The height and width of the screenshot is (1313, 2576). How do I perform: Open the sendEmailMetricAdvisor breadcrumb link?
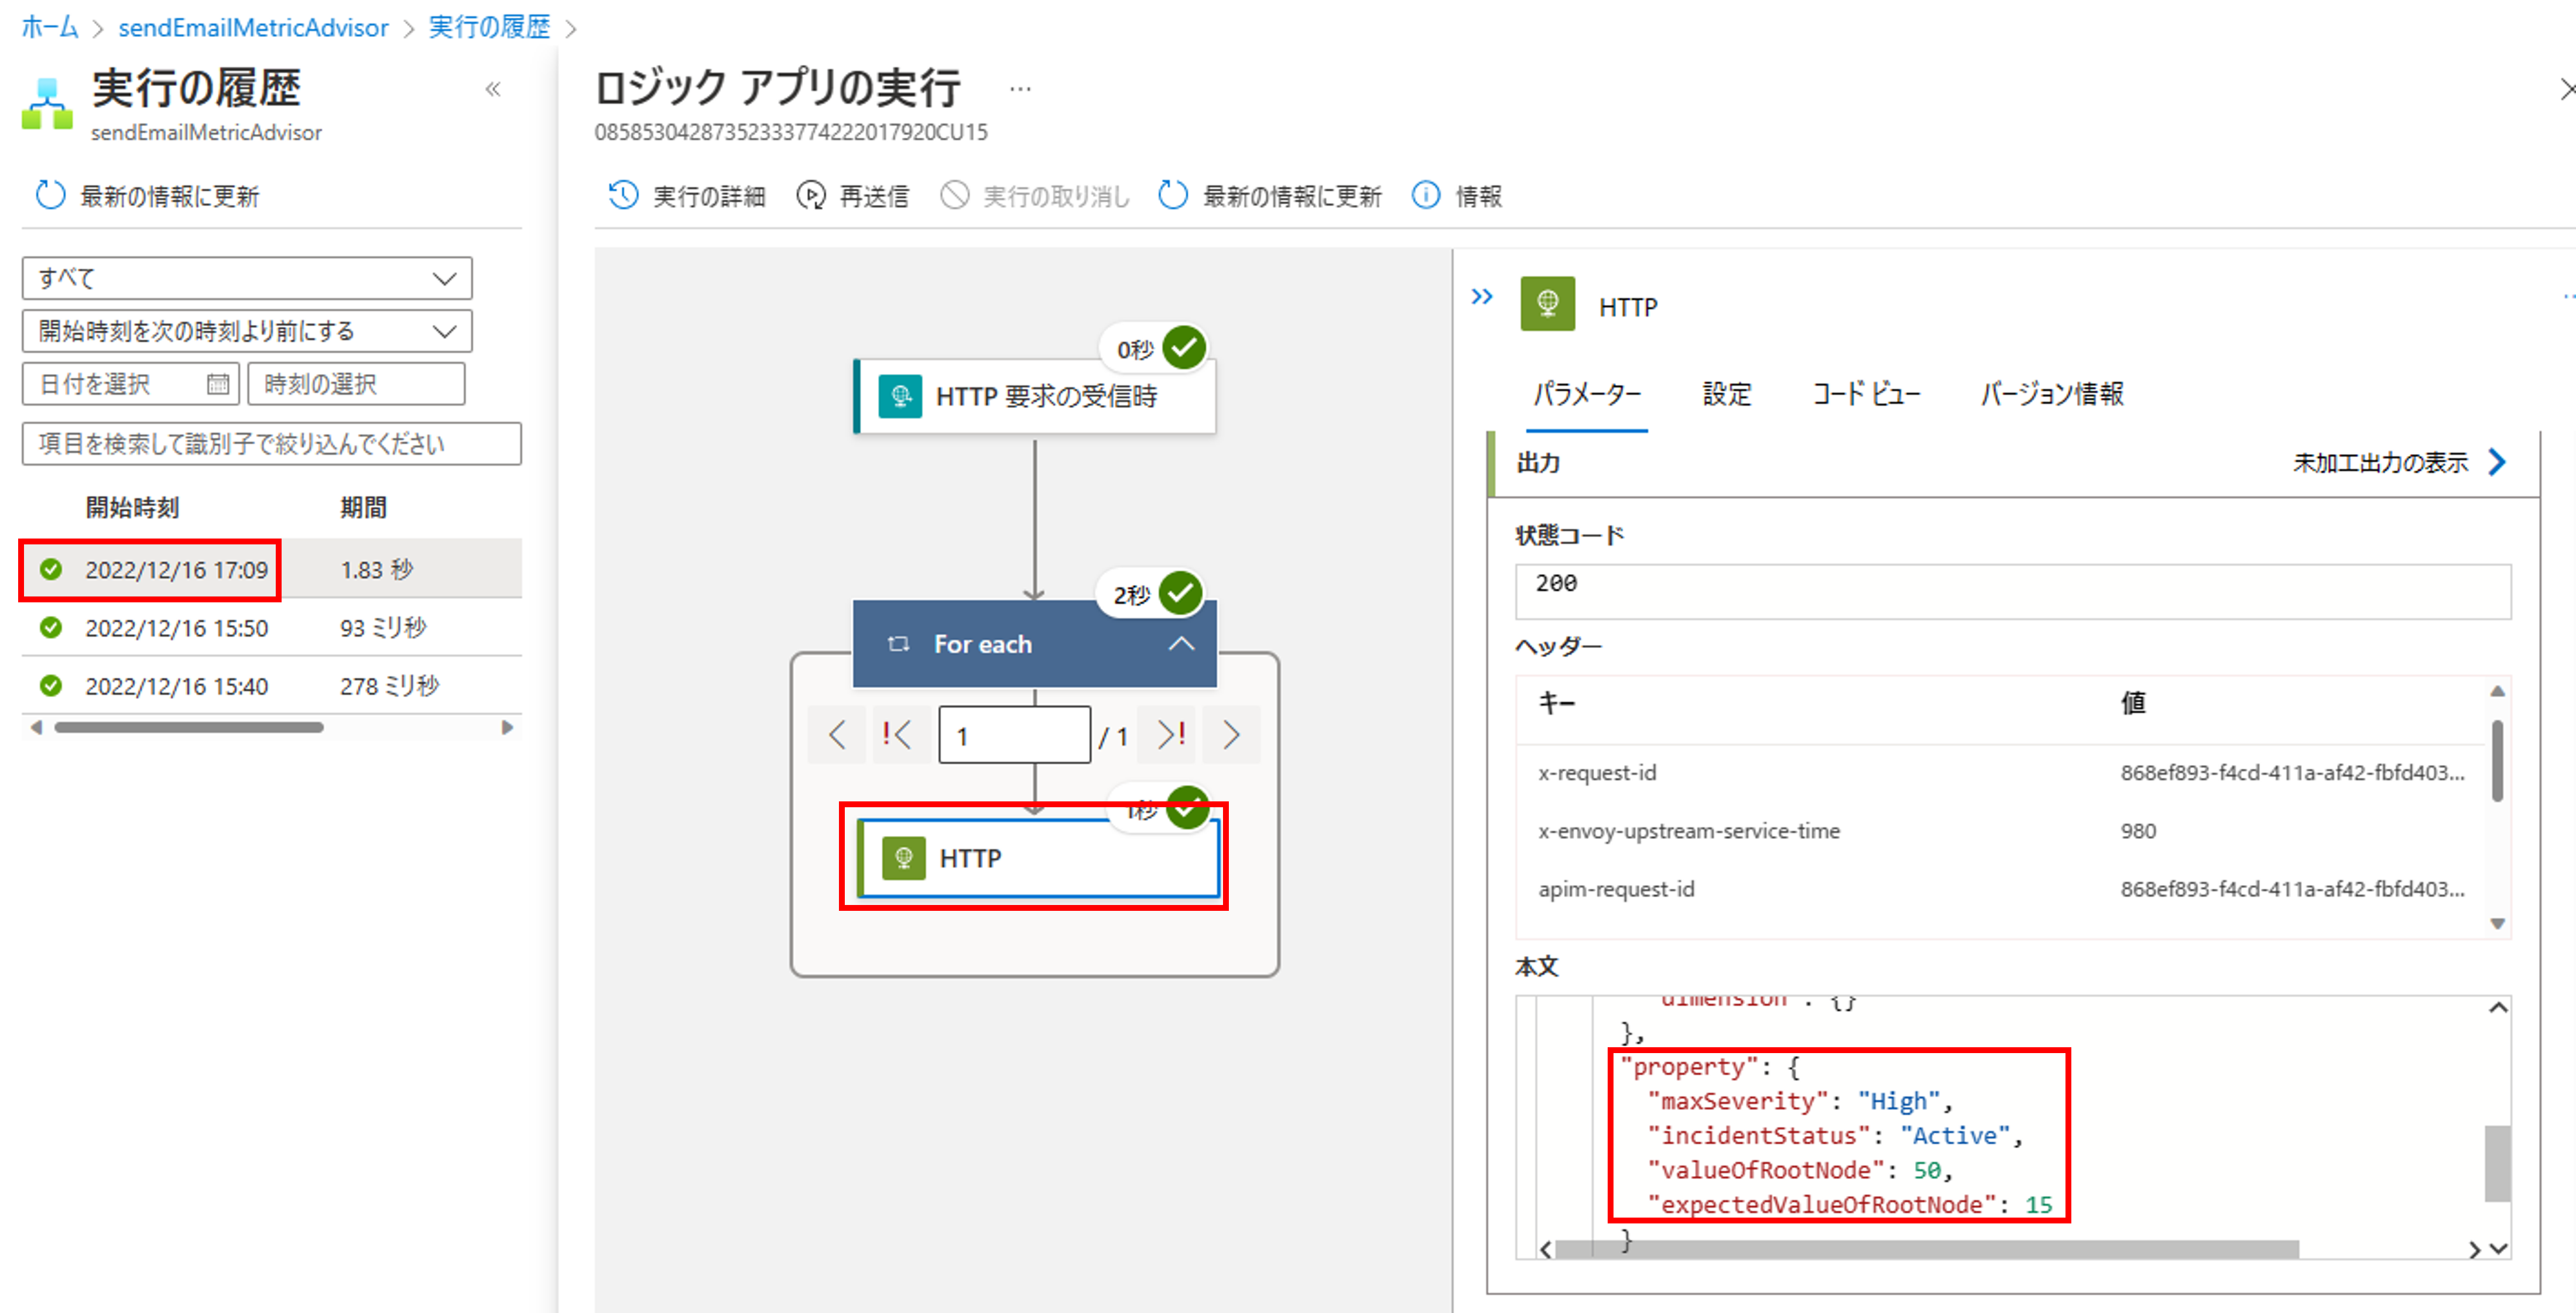point(253,28)
